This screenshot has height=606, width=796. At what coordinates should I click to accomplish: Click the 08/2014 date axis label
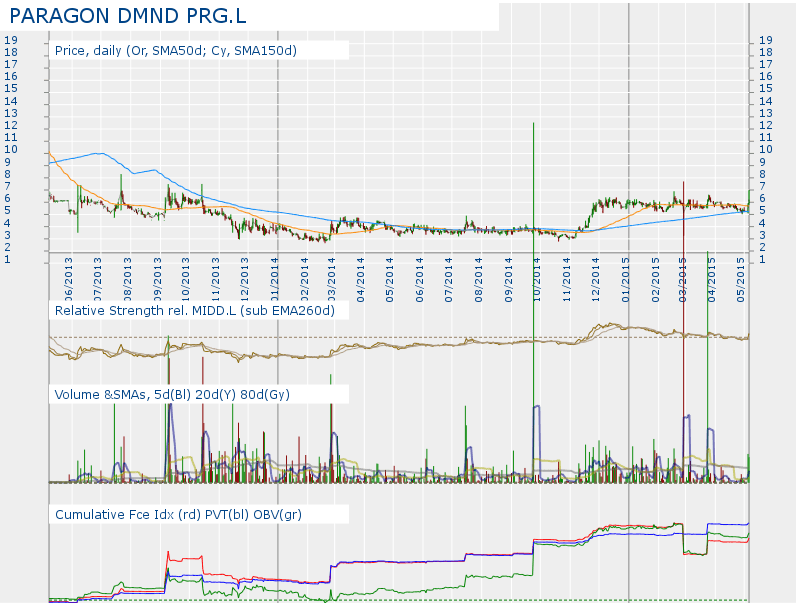point(478,280)
